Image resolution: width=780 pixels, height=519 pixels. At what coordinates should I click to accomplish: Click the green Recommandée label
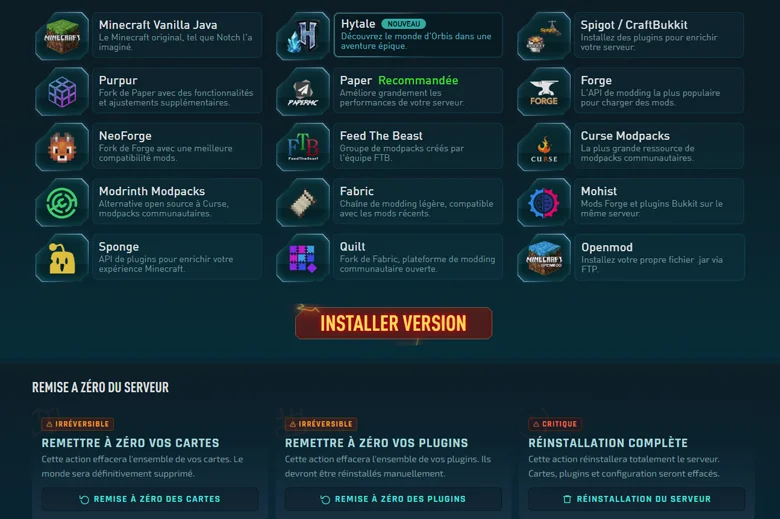[x=418, y=80]
